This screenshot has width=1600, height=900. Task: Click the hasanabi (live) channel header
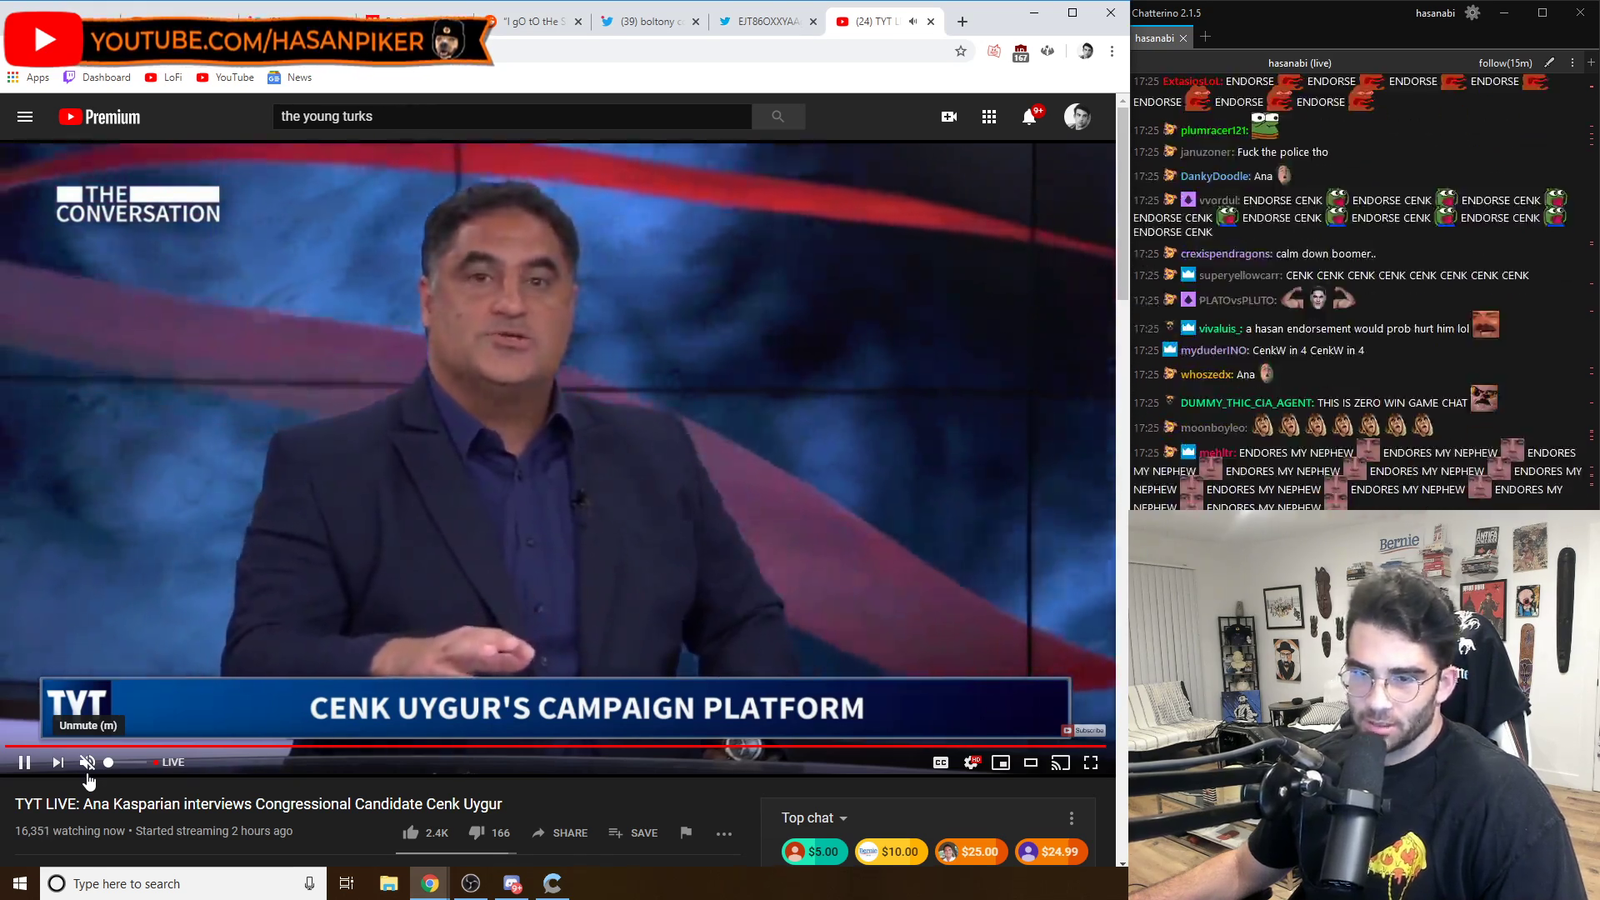(x=1299, y=63)
